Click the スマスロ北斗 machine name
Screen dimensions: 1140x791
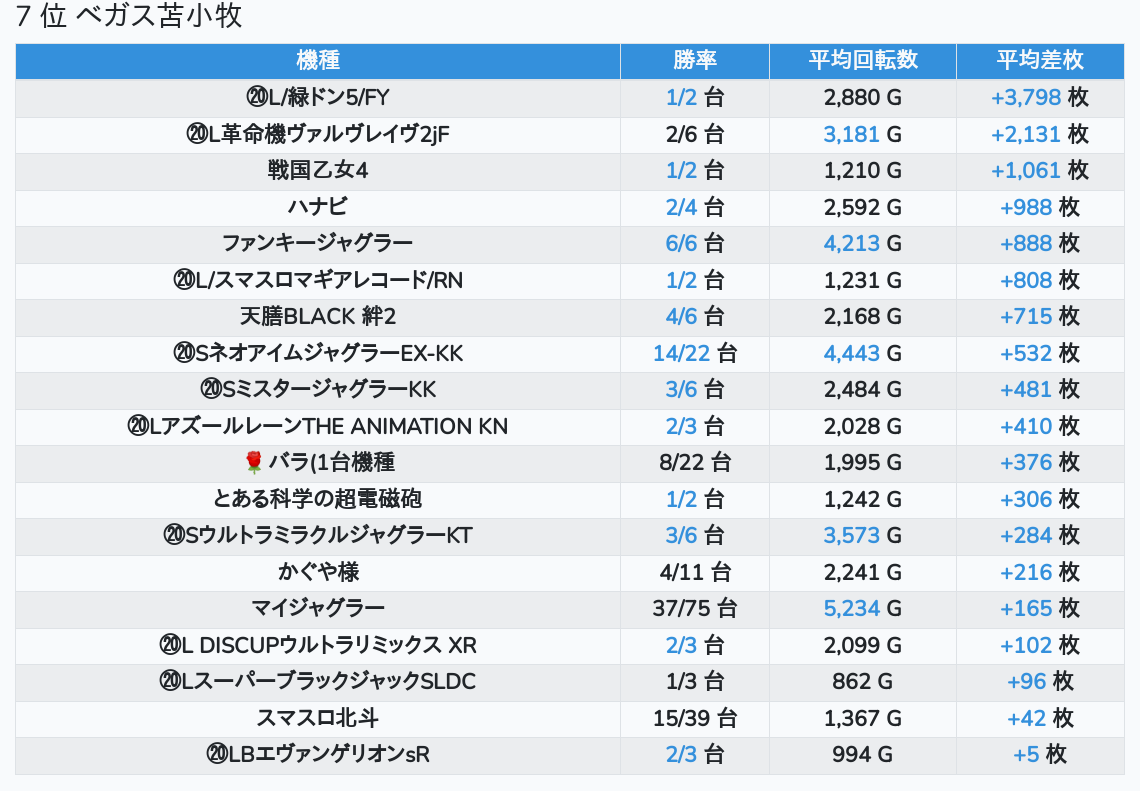pos(318,718)
